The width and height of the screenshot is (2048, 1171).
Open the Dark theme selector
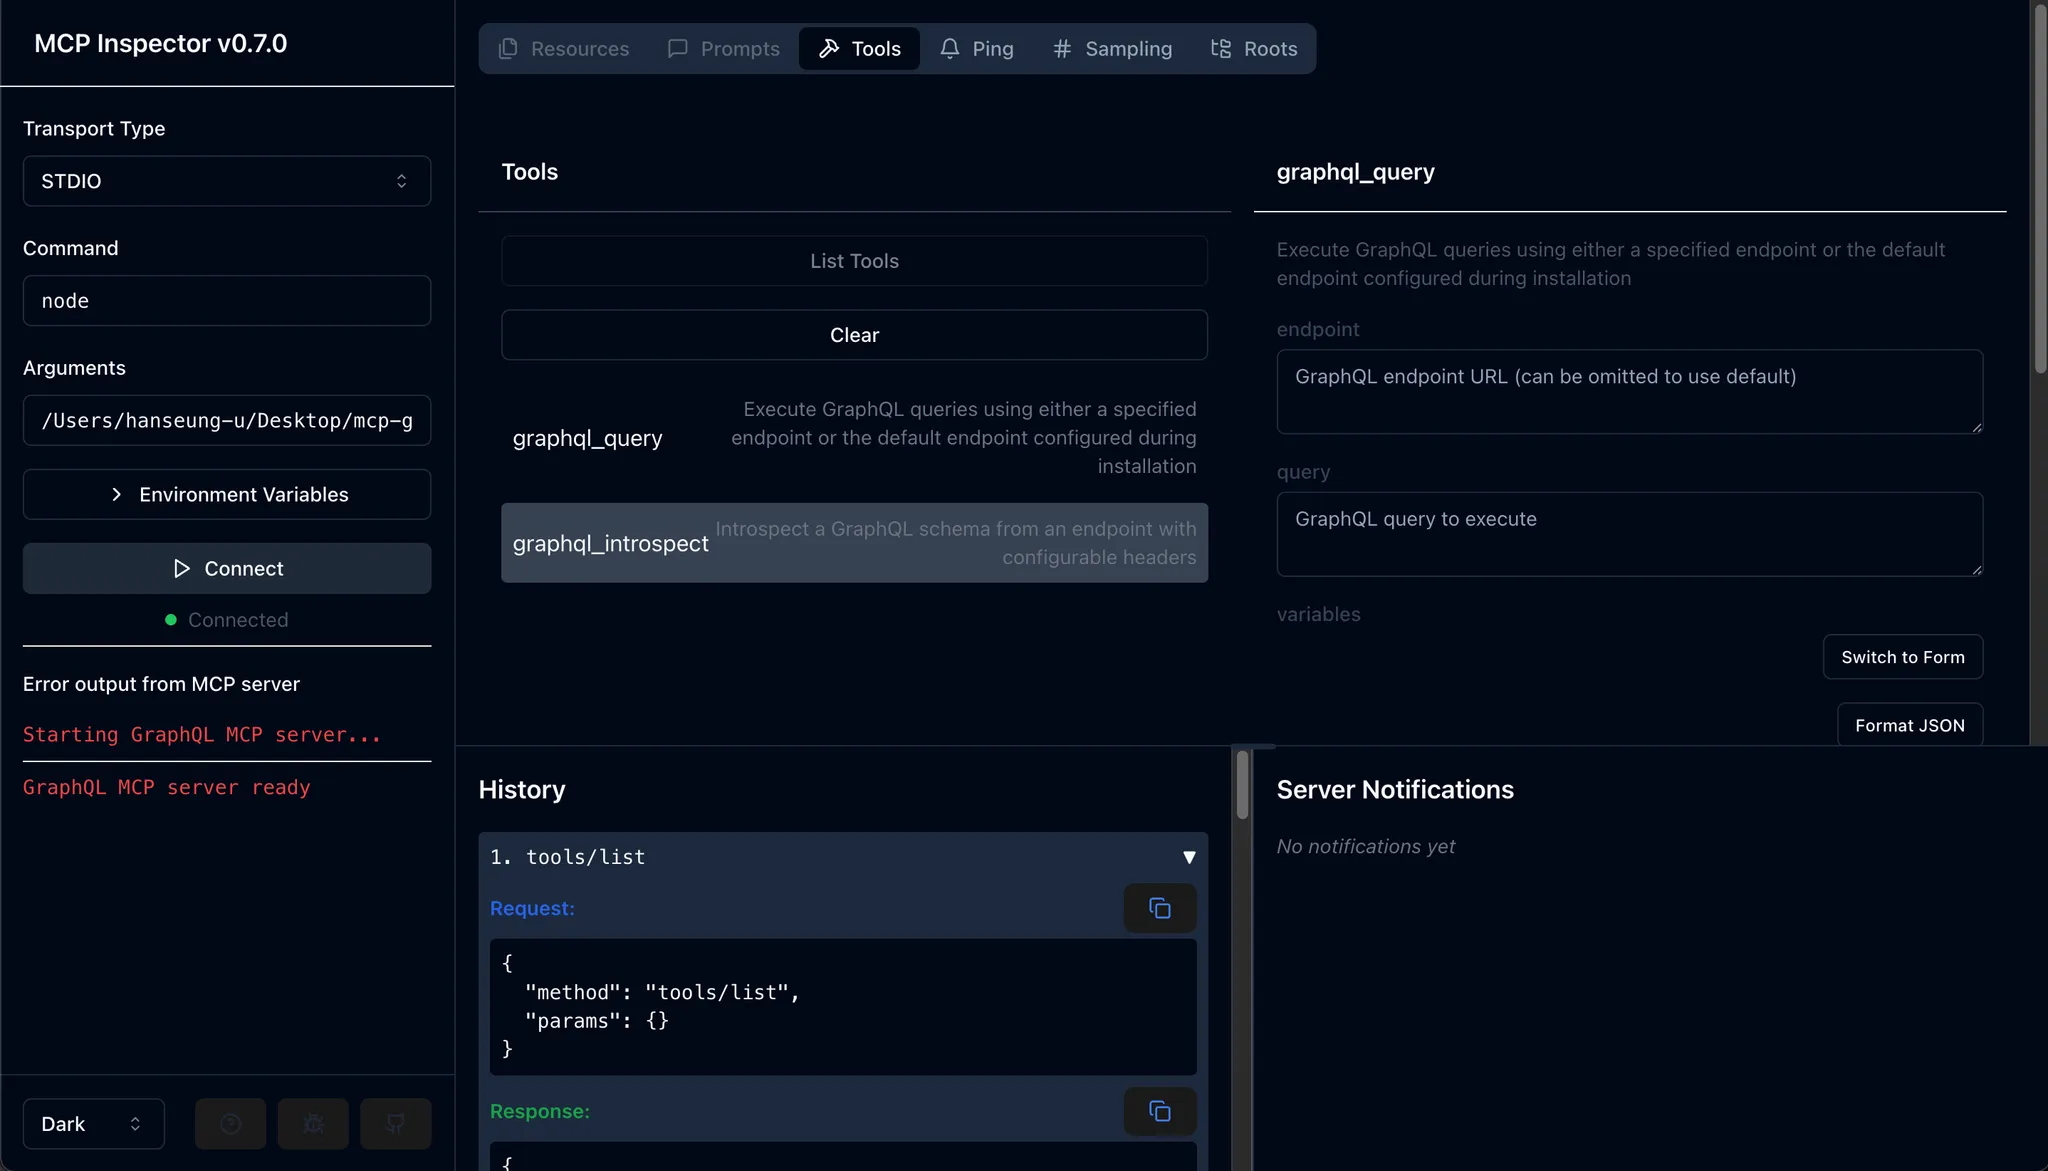[93, 1124]
